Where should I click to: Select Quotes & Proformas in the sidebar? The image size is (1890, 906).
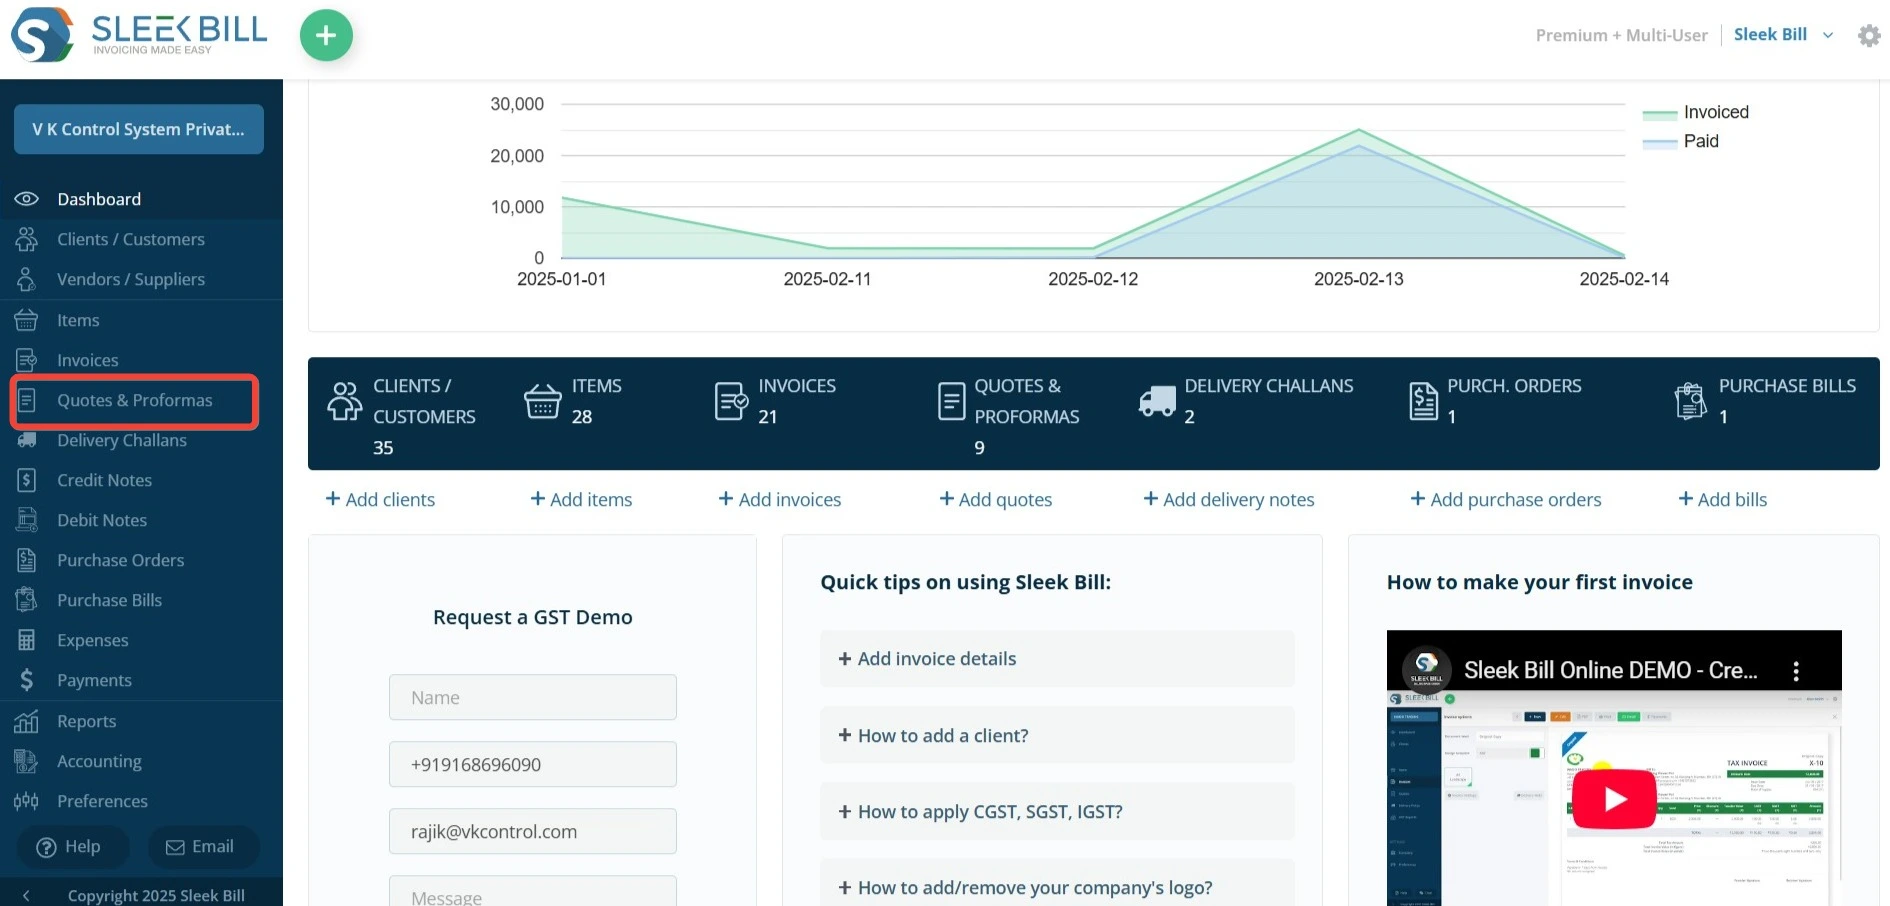tap(135, 400)
